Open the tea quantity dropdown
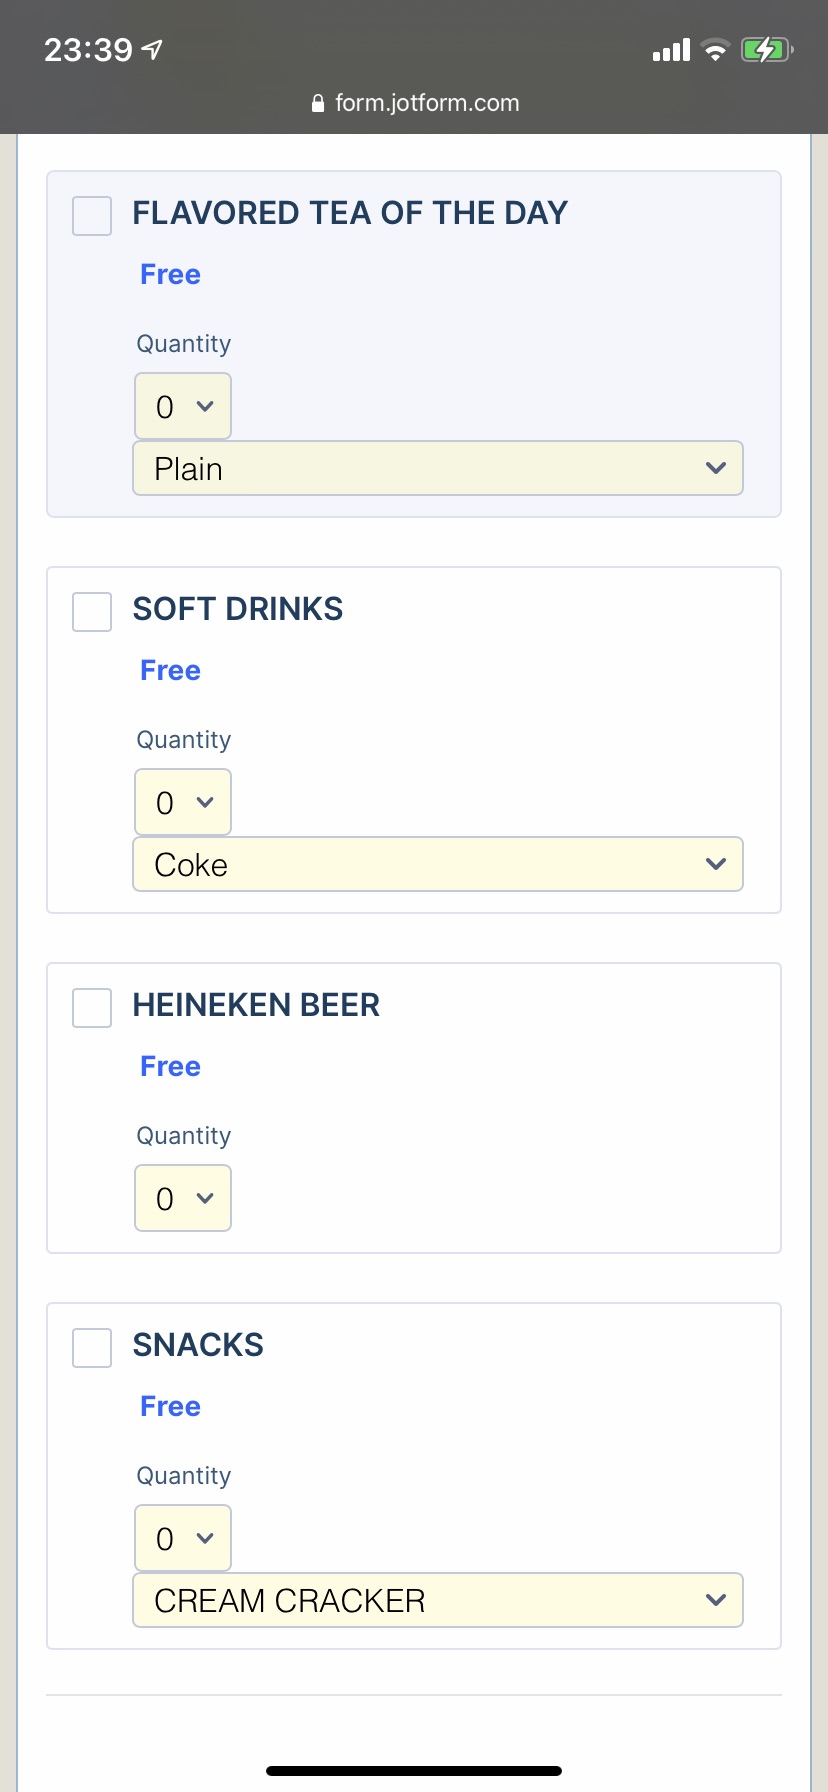Viewport: 828px width, 1792px height. pyautogui.click(x=183, y=406)
